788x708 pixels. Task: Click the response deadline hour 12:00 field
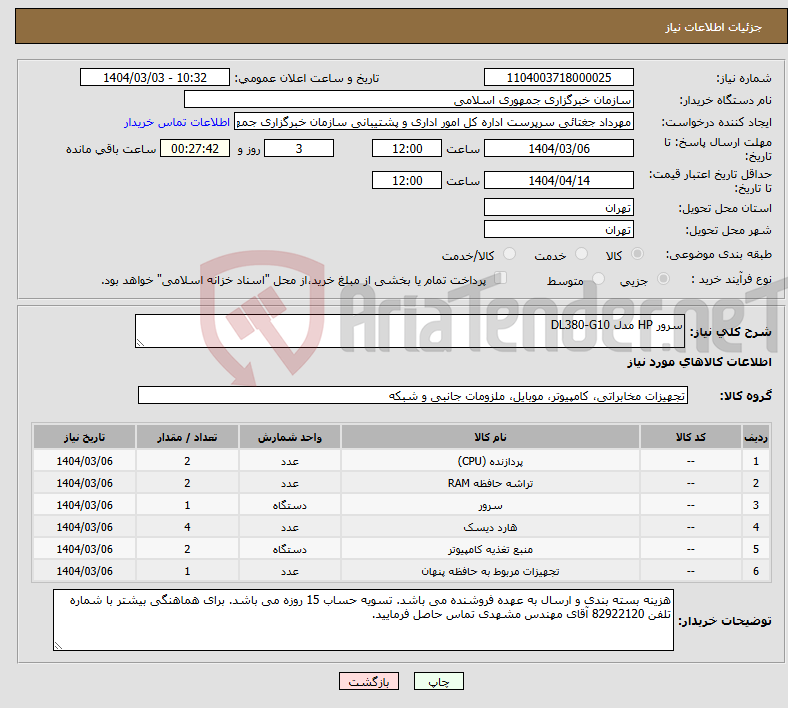[x=407, y=149]
